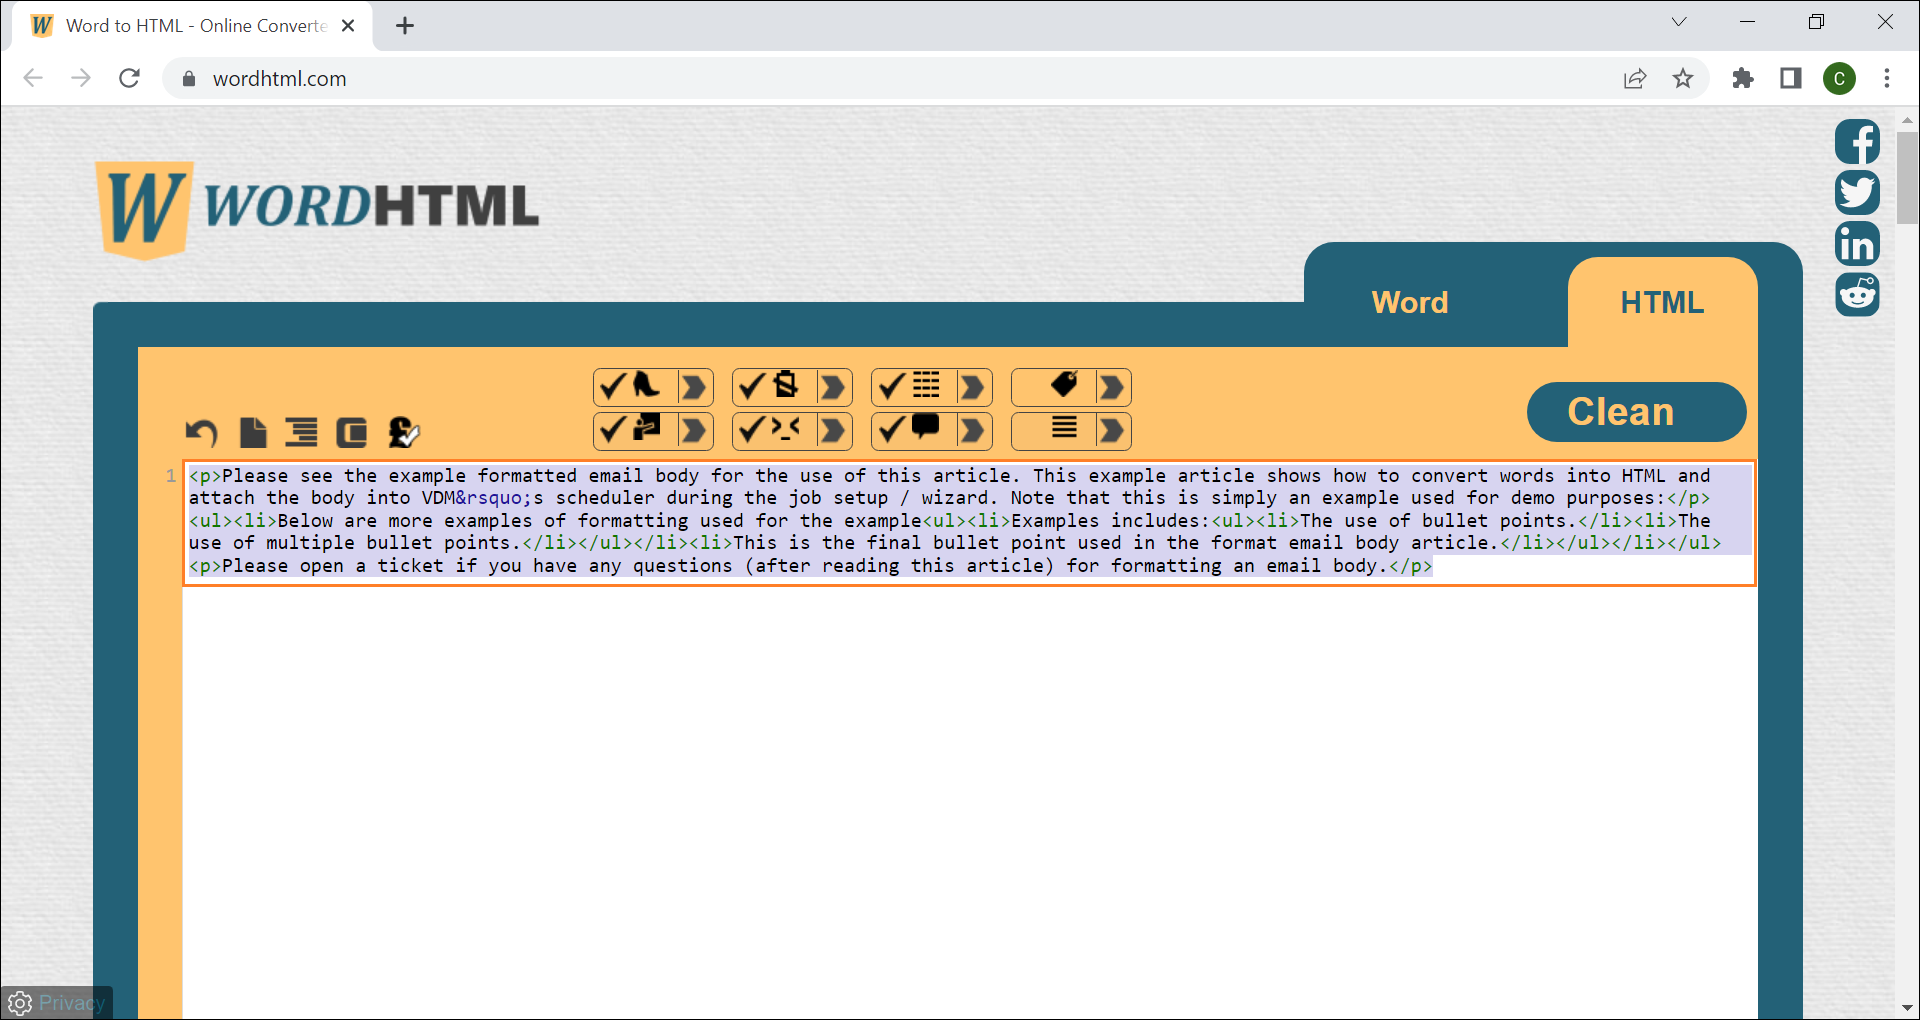Click the new blank page icon
This screenshot has height=1020, width=1920.
click(x=253, y=432)
